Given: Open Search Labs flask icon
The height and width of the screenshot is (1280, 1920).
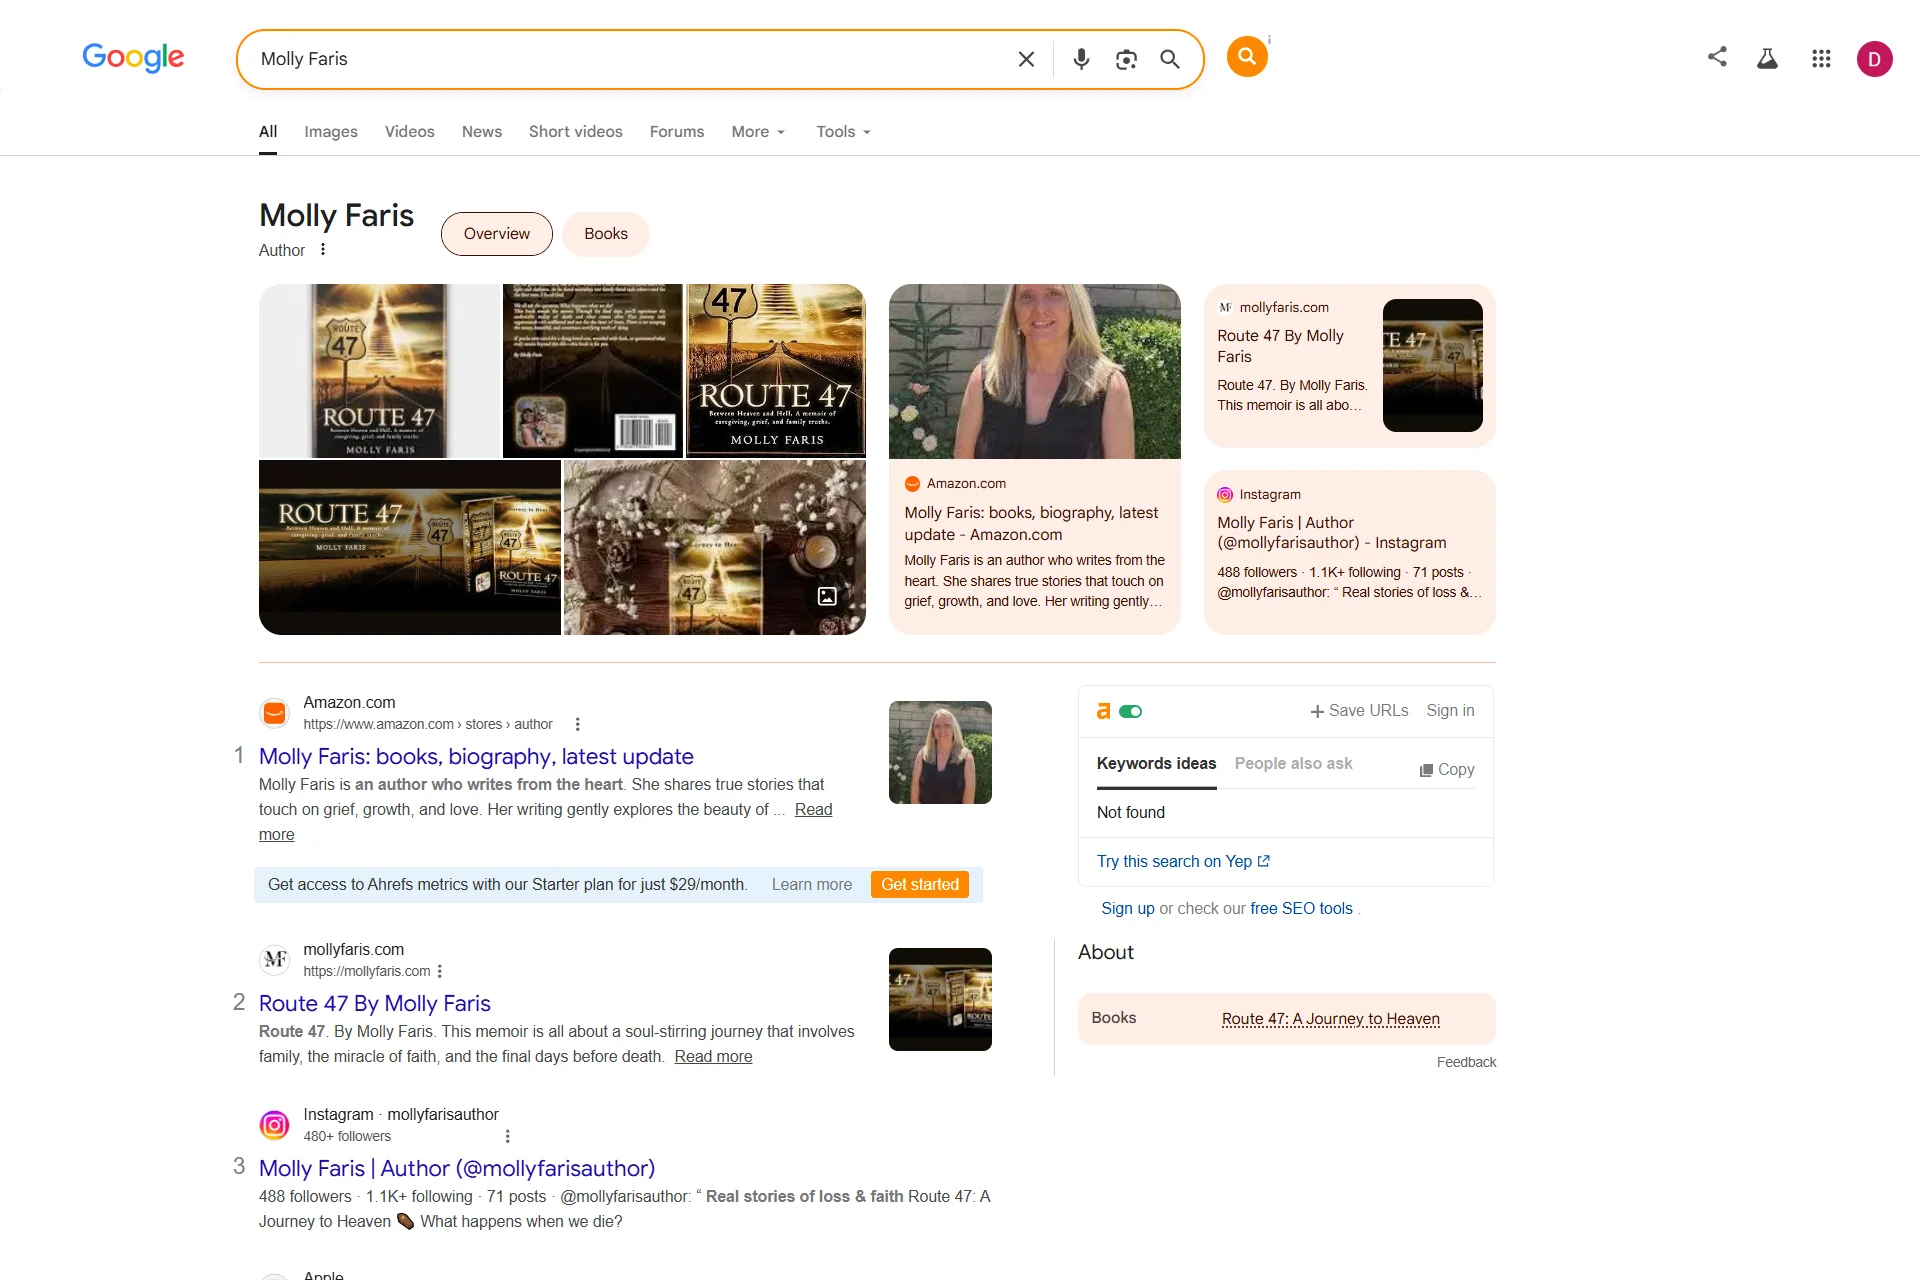Looking at the screenshot, I should tap(1767, 59).
